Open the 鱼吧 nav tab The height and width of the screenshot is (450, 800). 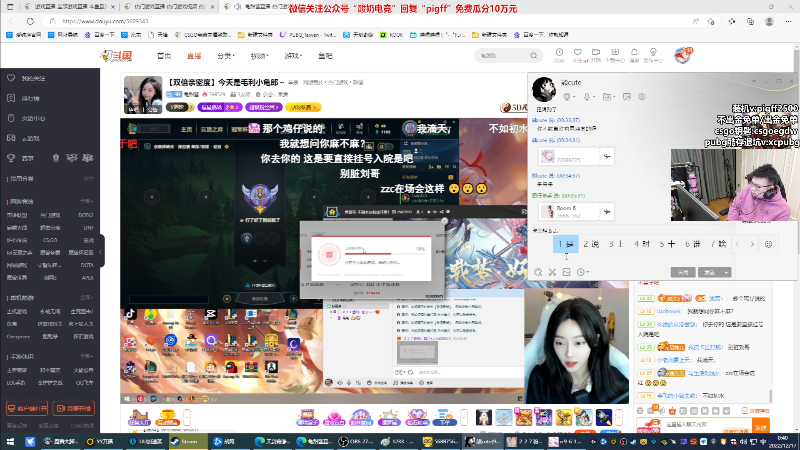tap(325, 56)
